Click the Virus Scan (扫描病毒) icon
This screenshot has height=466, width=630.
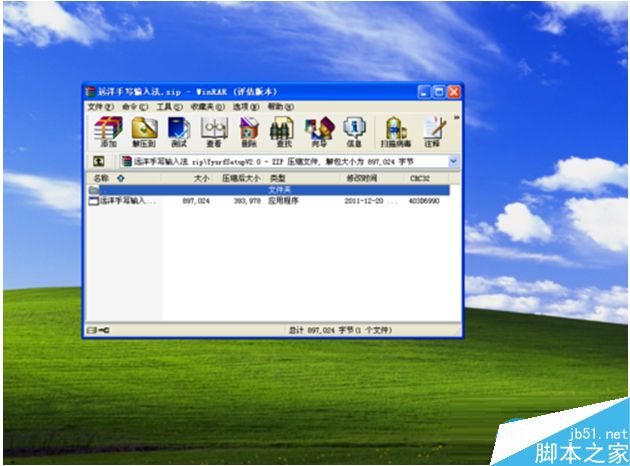pos(396,132)
